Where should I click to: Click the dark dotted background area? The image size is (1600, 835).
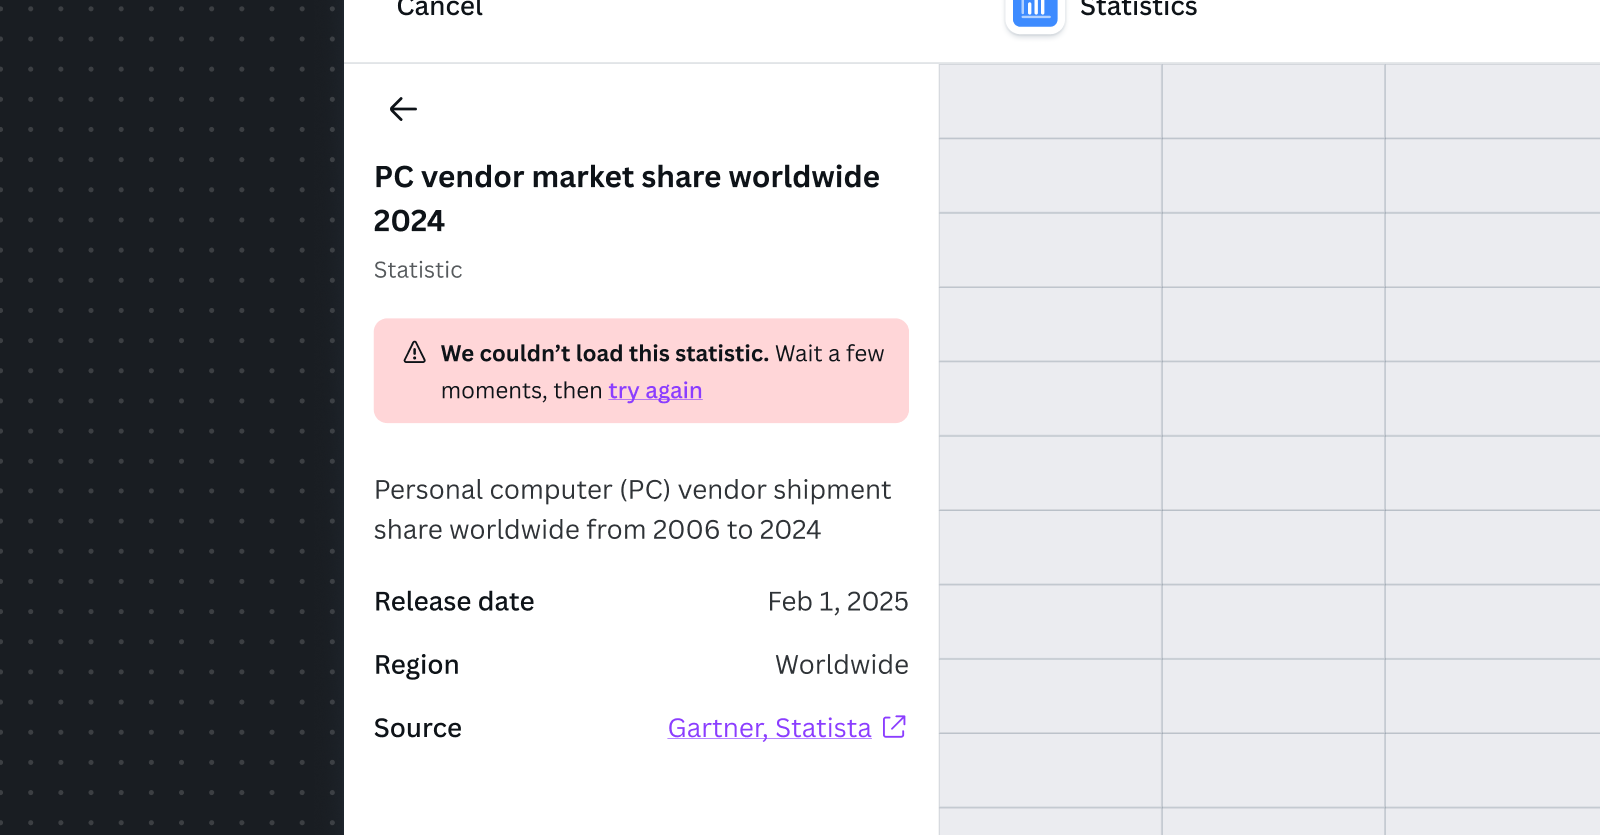[x=172, y=417]
